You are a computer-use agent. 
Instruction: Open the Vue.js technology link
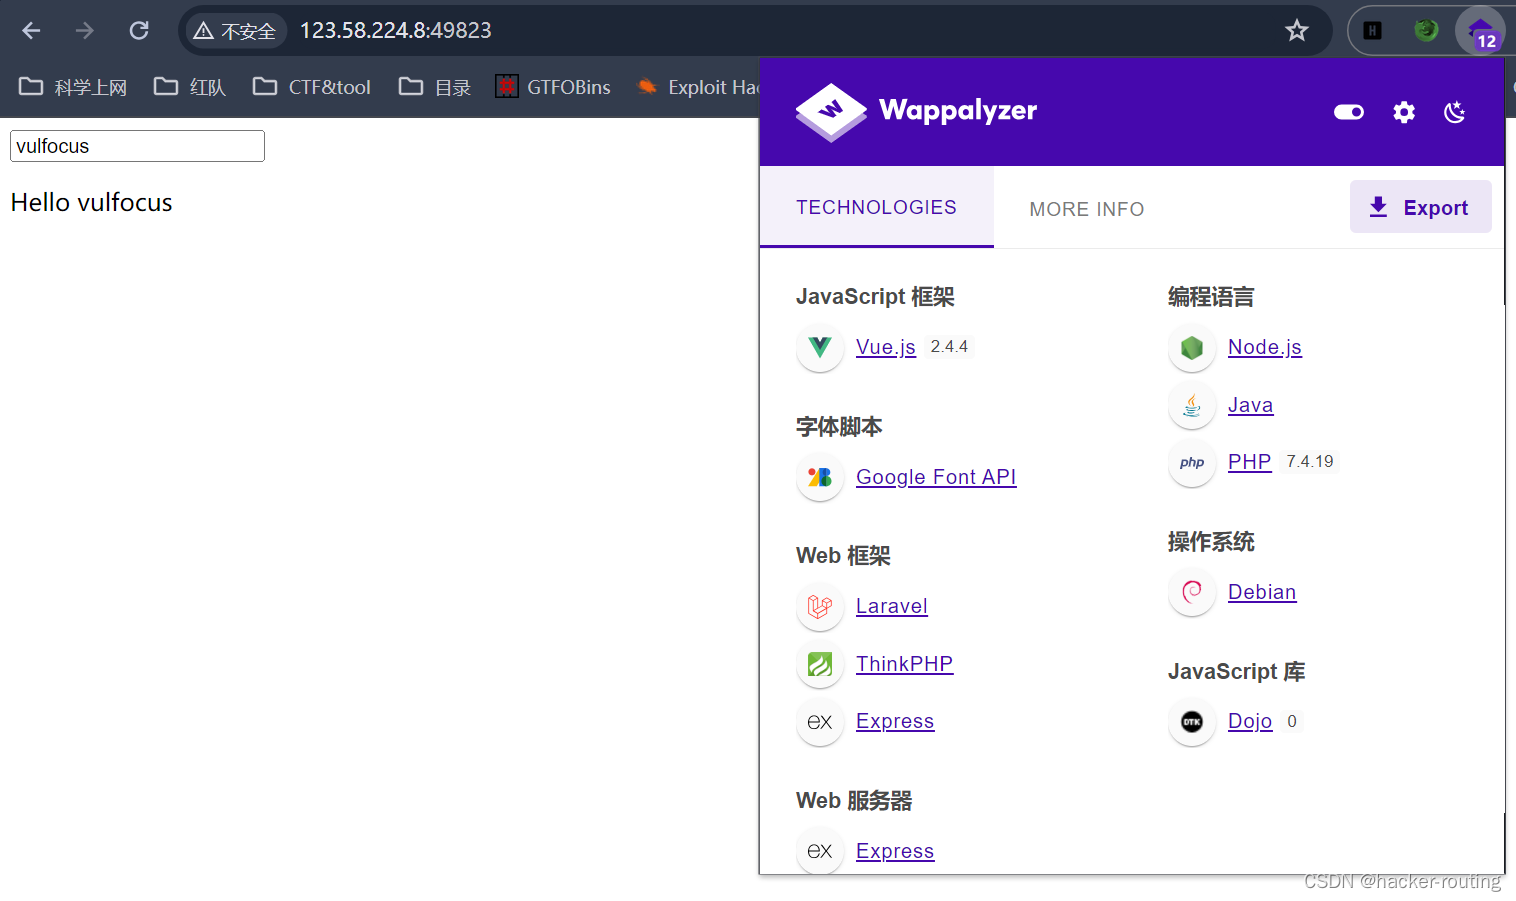point(886,347)
